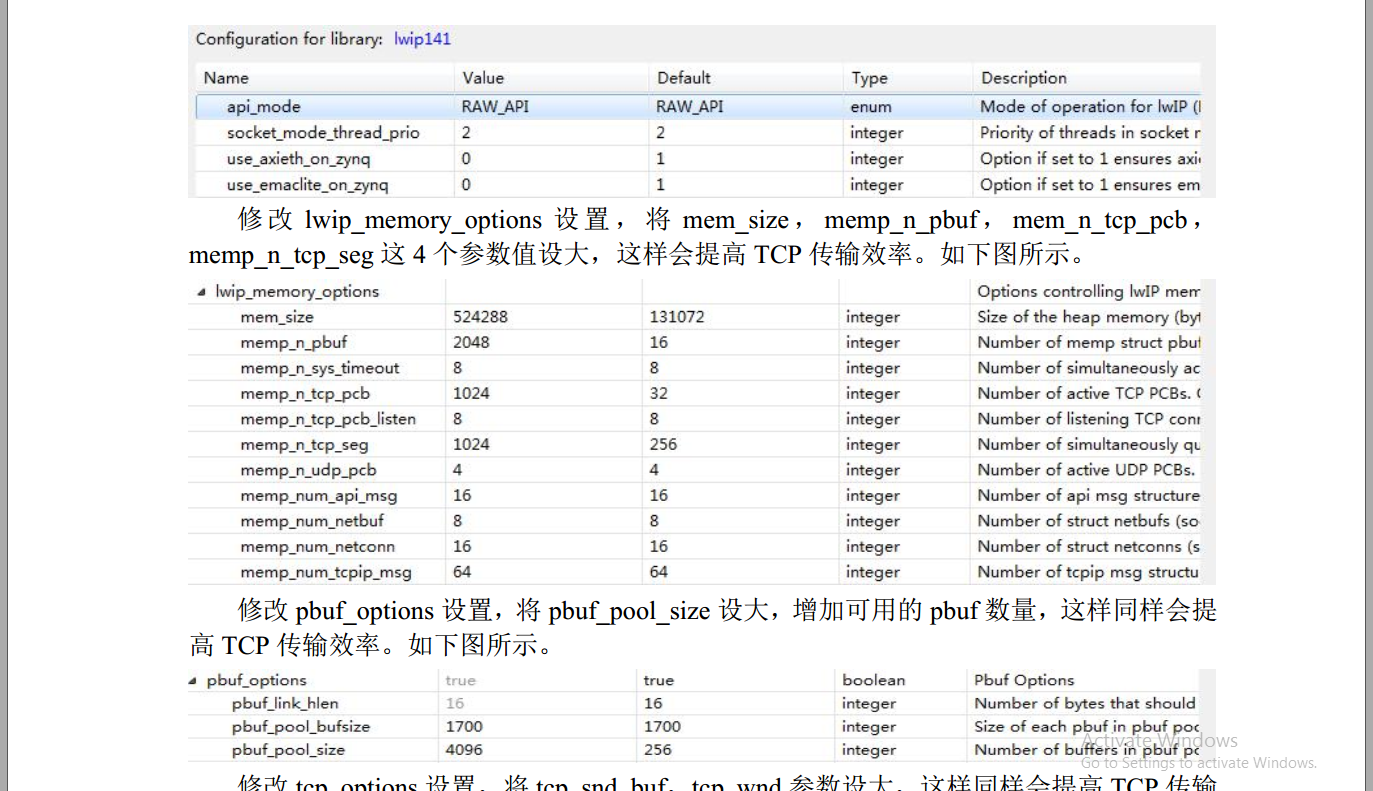
Task: Select the pbuf_pool_size row
Action: point(288,750)
